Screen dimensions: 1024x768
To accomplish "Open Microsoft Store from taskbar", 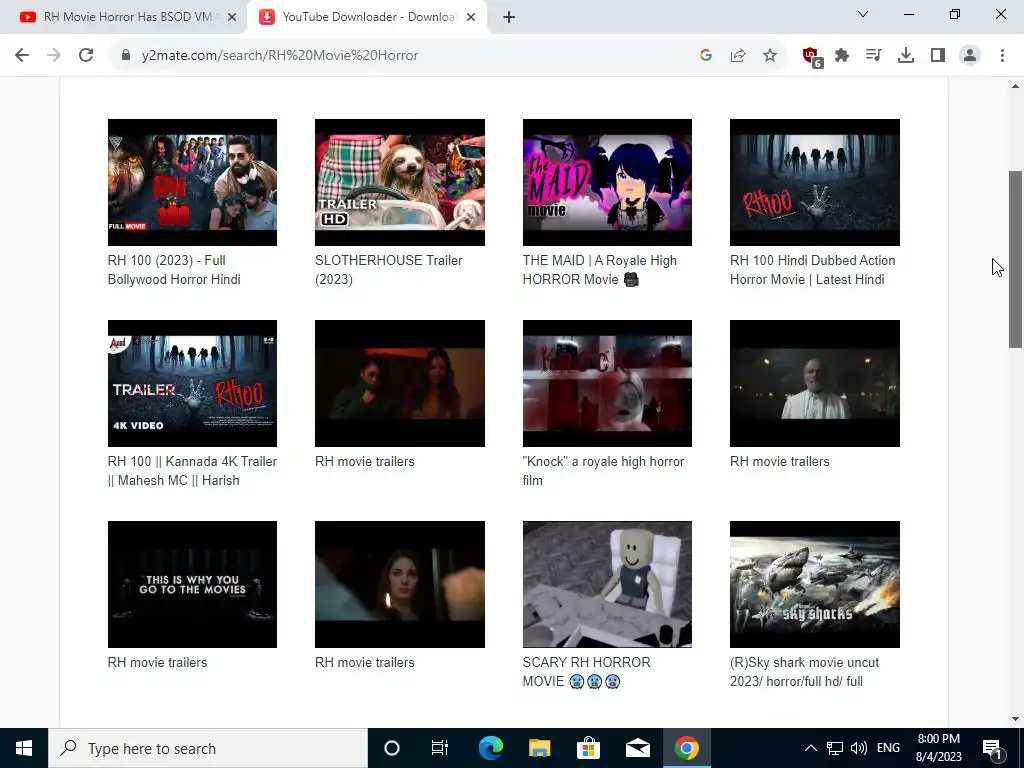I will (588, 748).
